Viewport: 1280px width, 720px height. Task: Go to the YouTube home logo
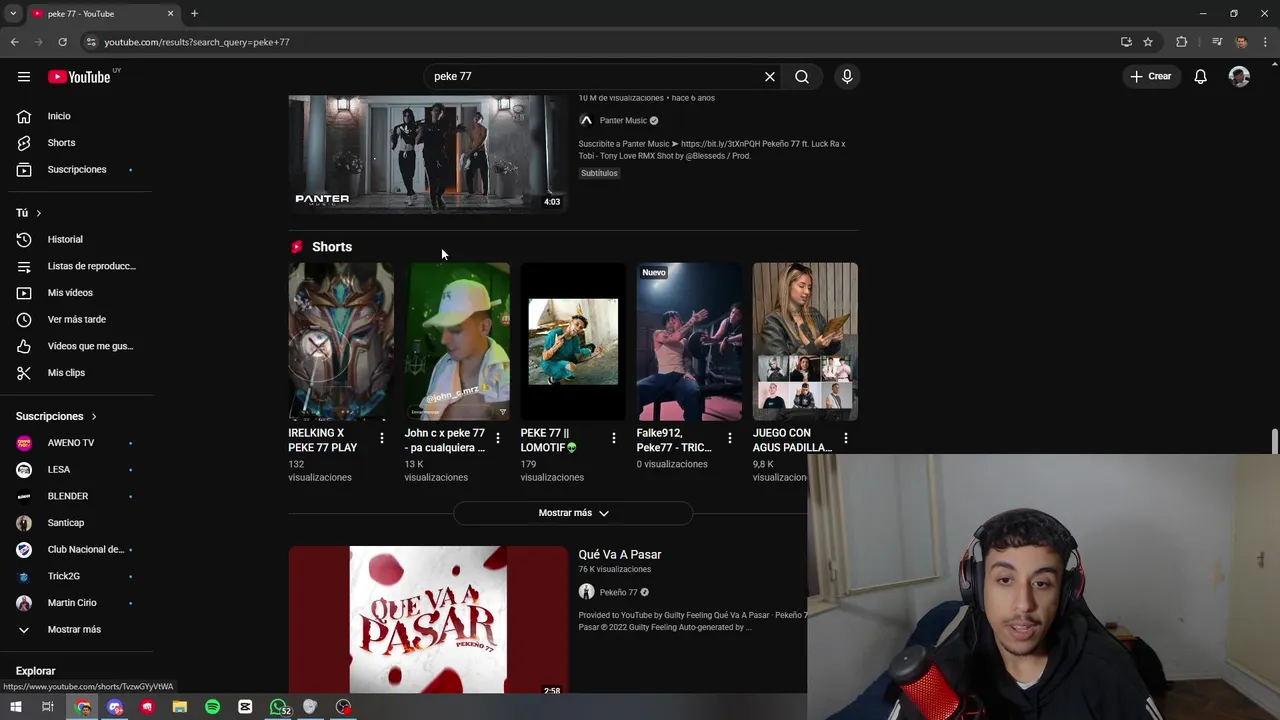tap(79, 77)
